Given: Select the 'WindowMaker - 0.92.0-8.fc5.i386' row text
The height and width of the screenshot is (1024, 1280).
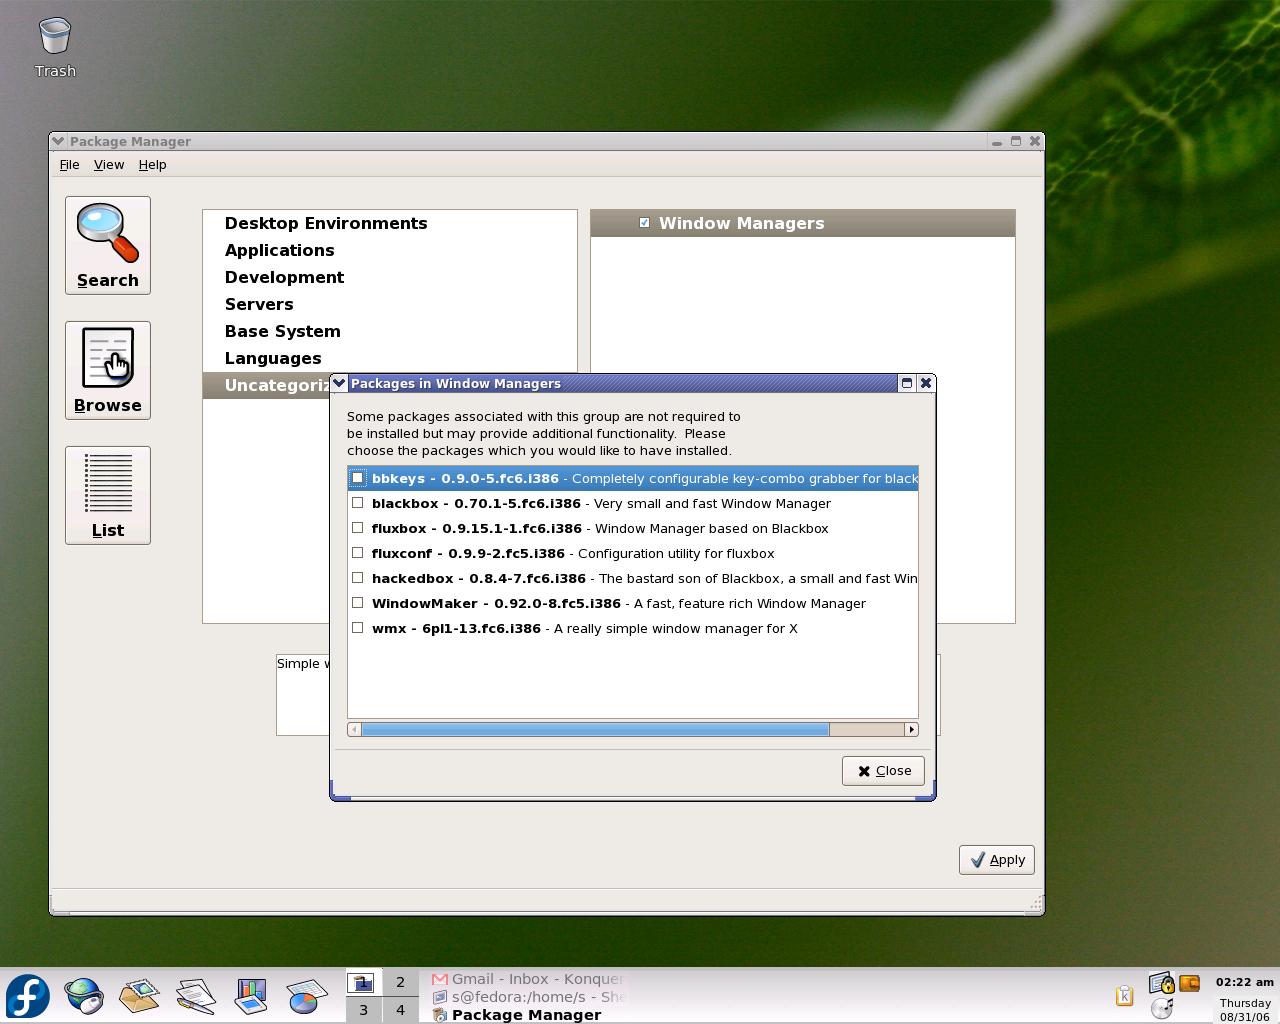Looking at the screenshot, I should 496,604.
